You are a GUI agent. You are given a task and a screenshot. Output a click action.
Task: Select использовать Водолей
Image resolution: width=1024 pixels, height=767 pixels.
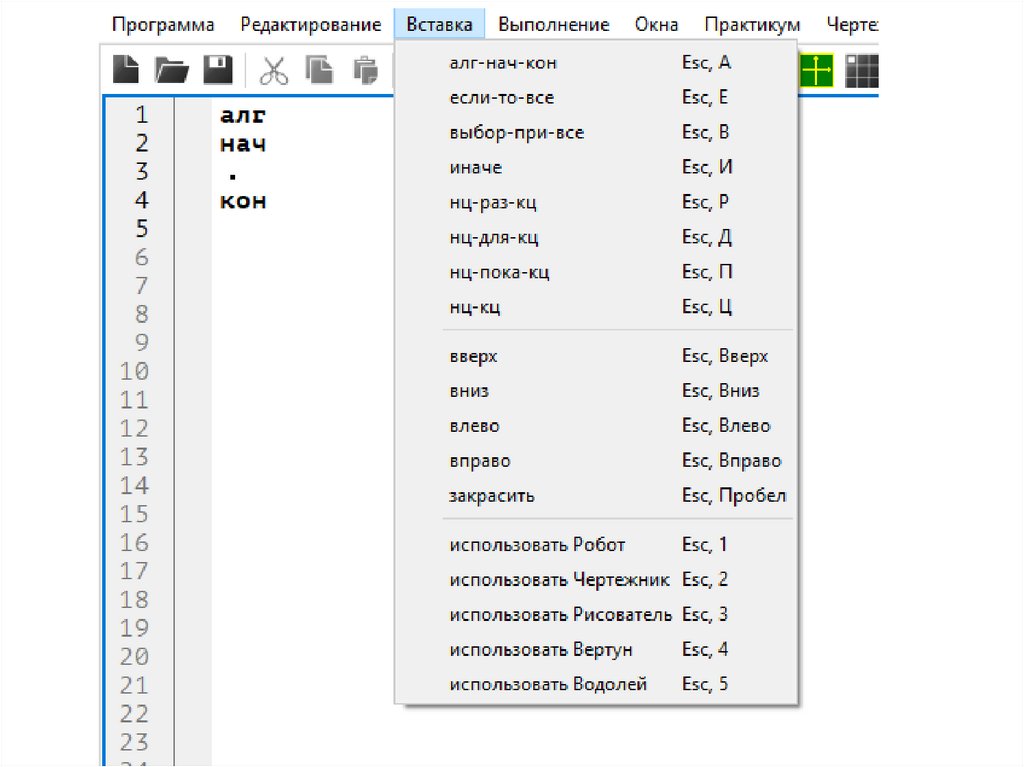pos(596,685)
